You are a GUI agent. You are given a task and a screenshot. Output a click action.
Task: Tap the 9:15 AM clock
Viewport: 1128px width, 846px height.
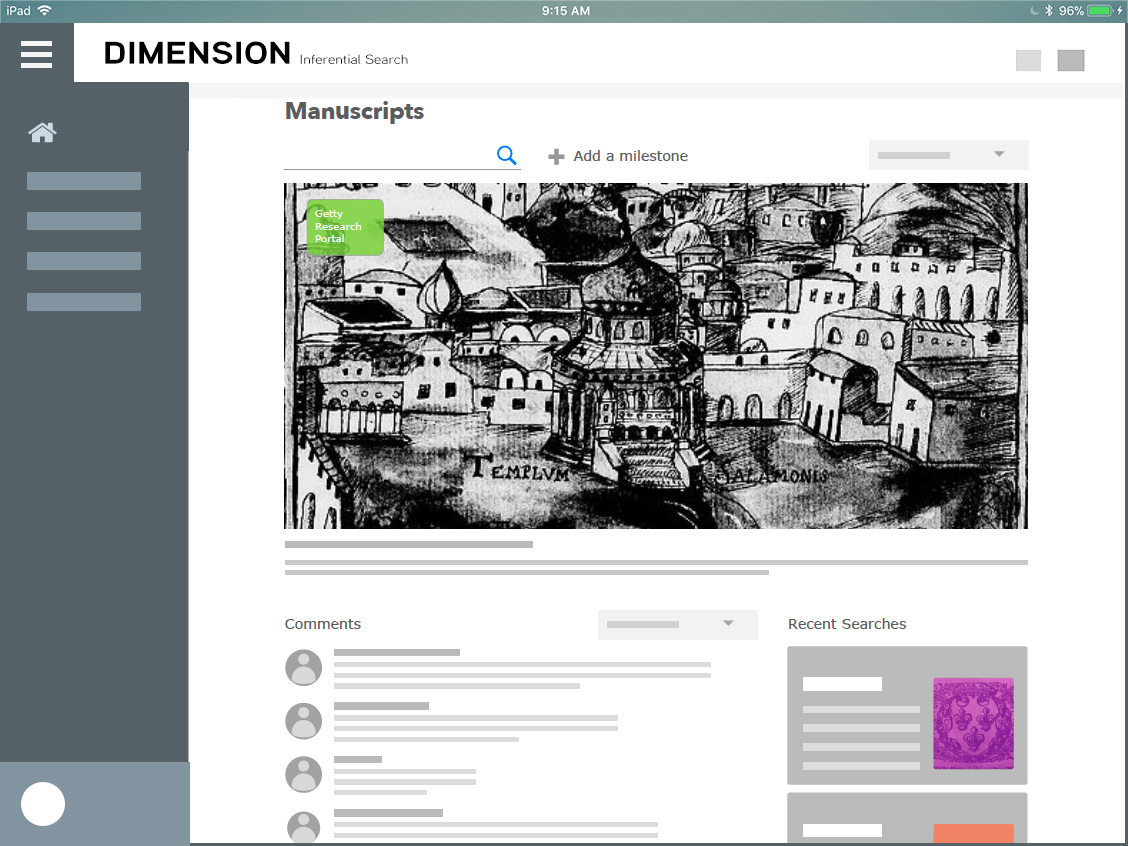tap(565, 11)
